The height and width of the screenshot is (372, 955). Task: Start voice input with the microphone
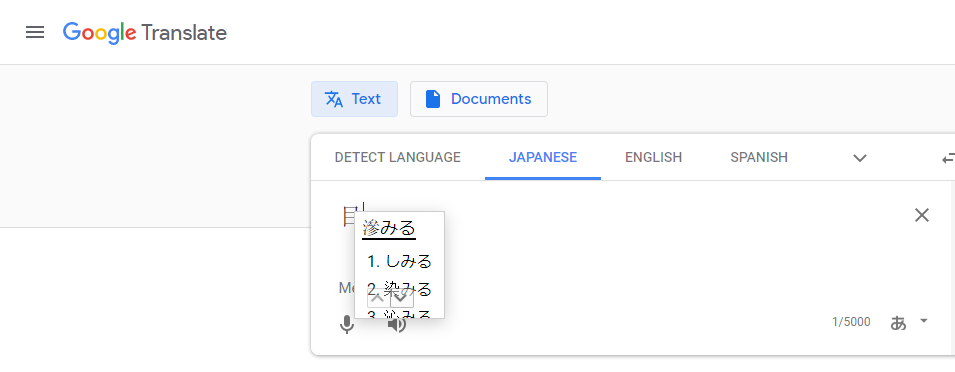point(347,325)
